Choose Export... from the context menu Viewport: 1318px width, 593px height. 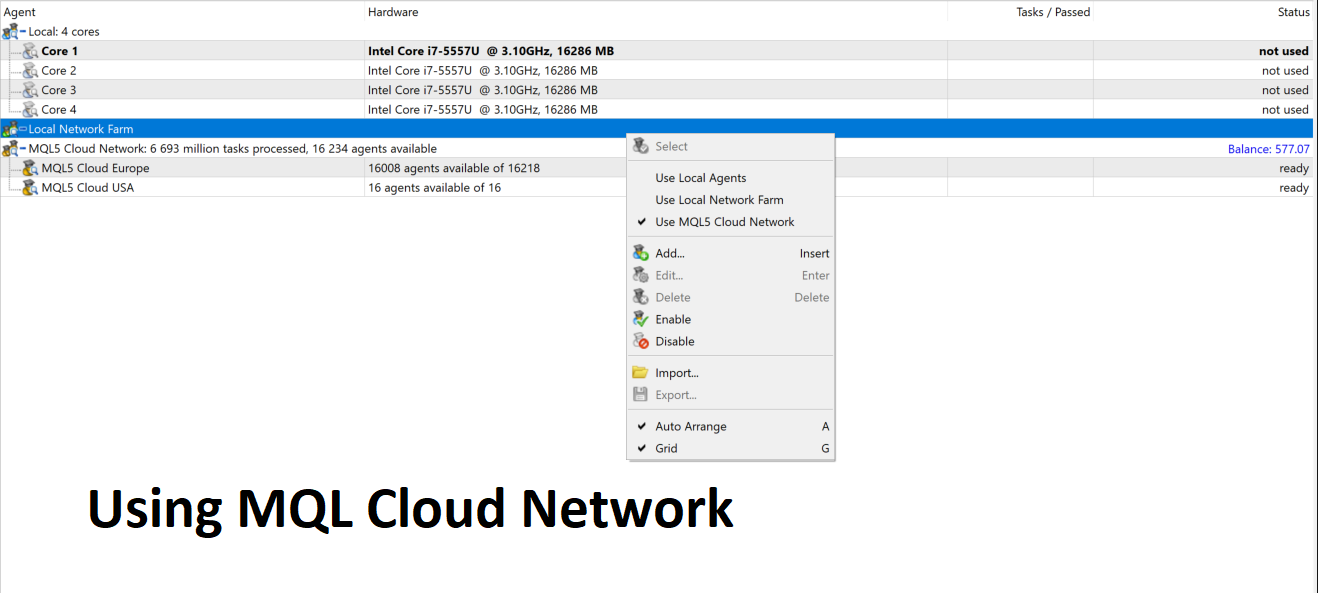click(730, 395)
